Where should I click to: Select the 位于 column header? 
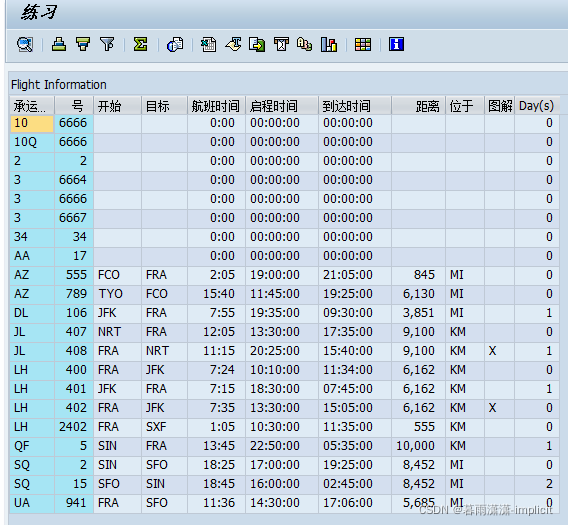[x=465, y=106]
